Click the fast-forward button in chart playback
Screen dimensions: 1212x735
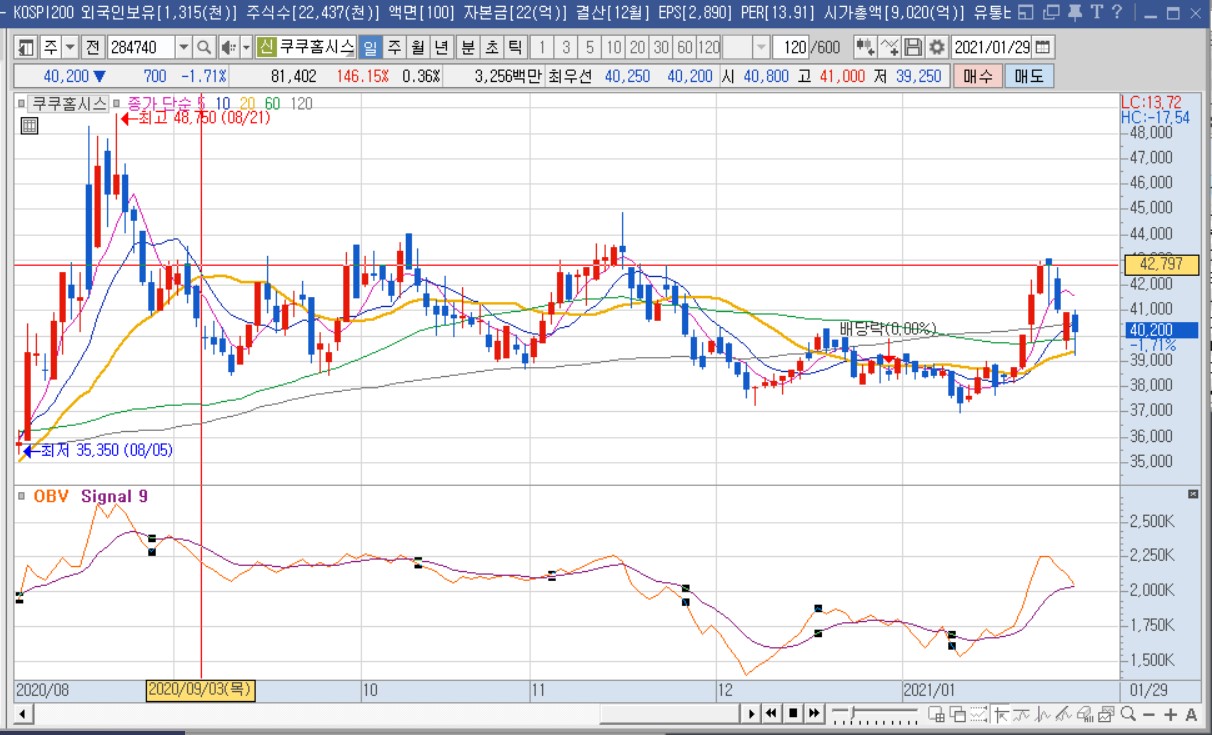tap(814, 714)
